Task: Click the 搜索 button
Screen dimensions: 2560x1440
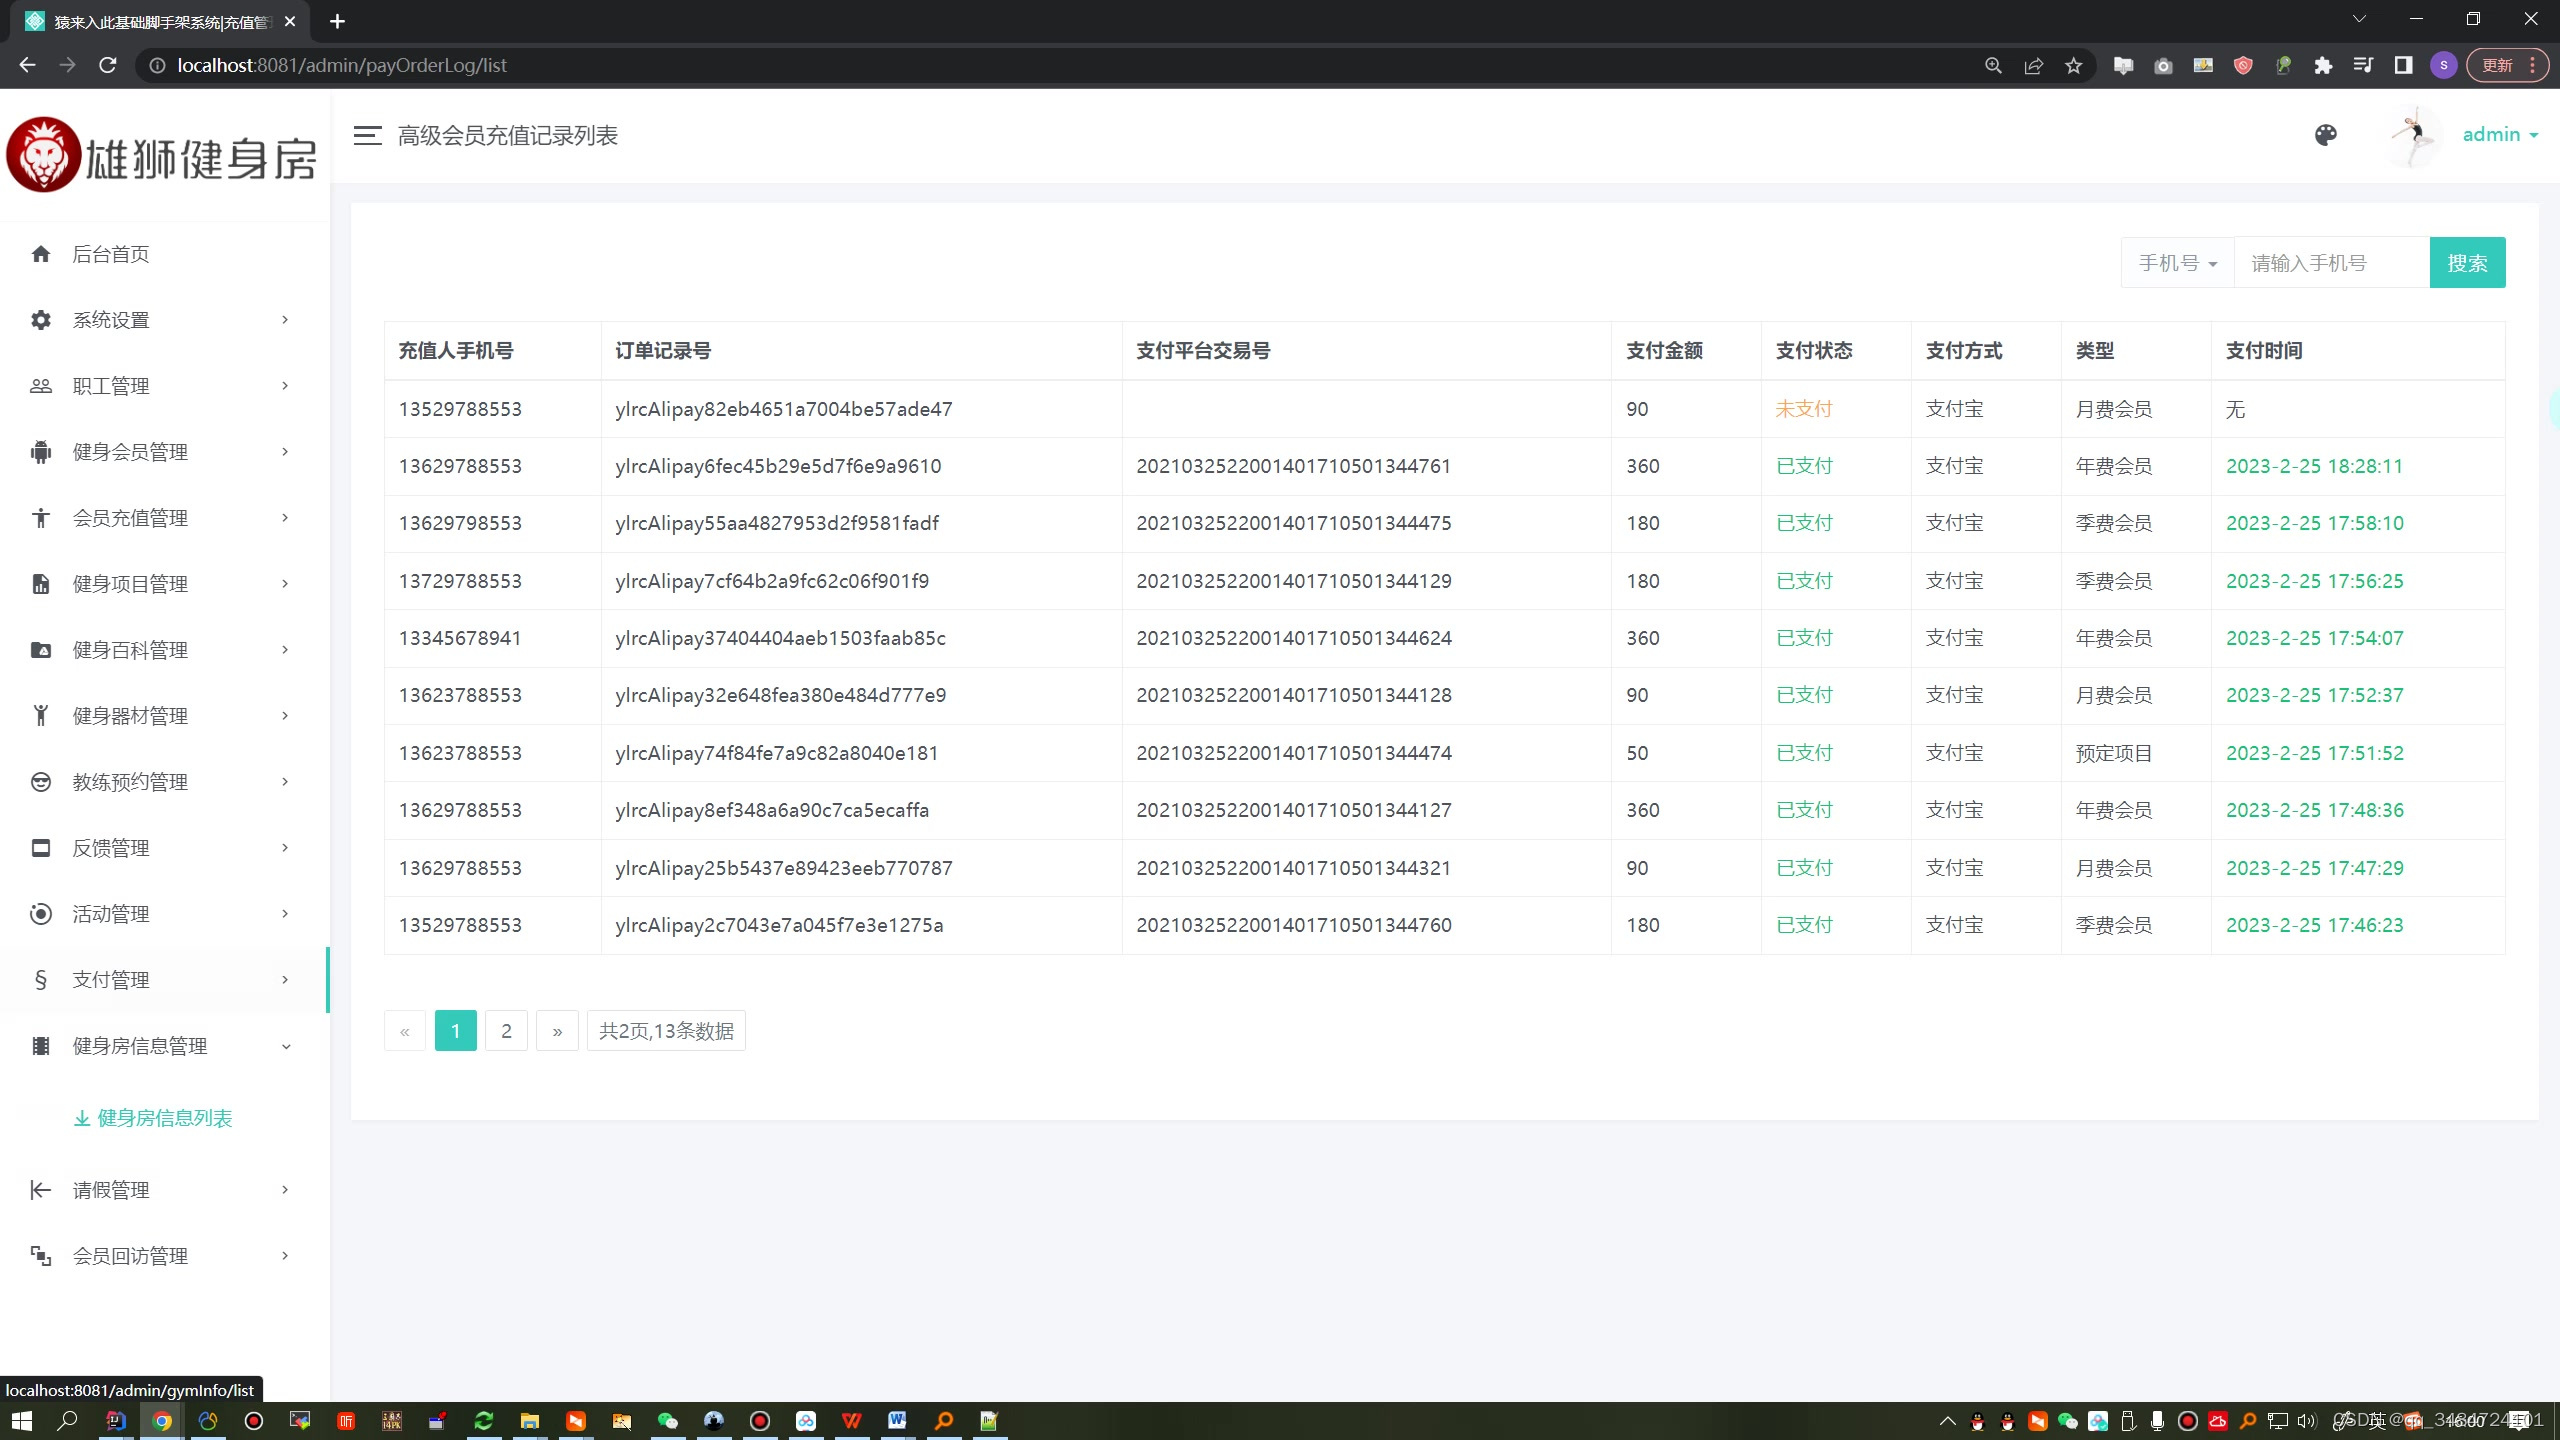Action: (2466, 263)
